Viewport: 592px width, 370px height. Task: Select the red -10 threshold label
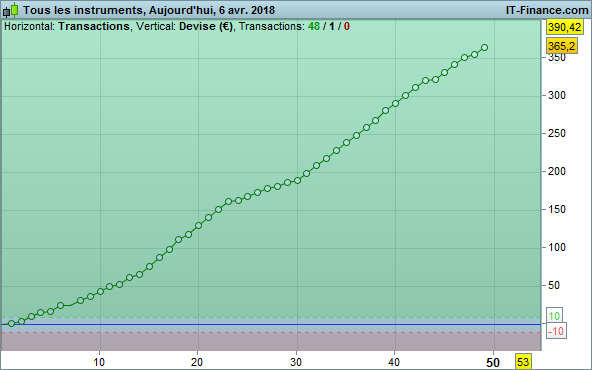[556, 331]
